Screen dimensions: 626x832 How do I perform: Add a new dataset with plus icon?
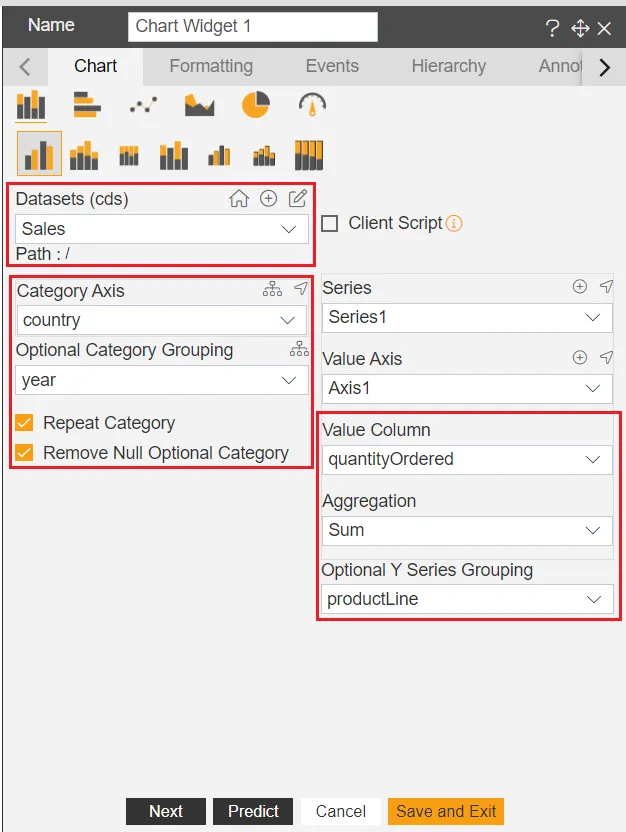coord(268,198)
